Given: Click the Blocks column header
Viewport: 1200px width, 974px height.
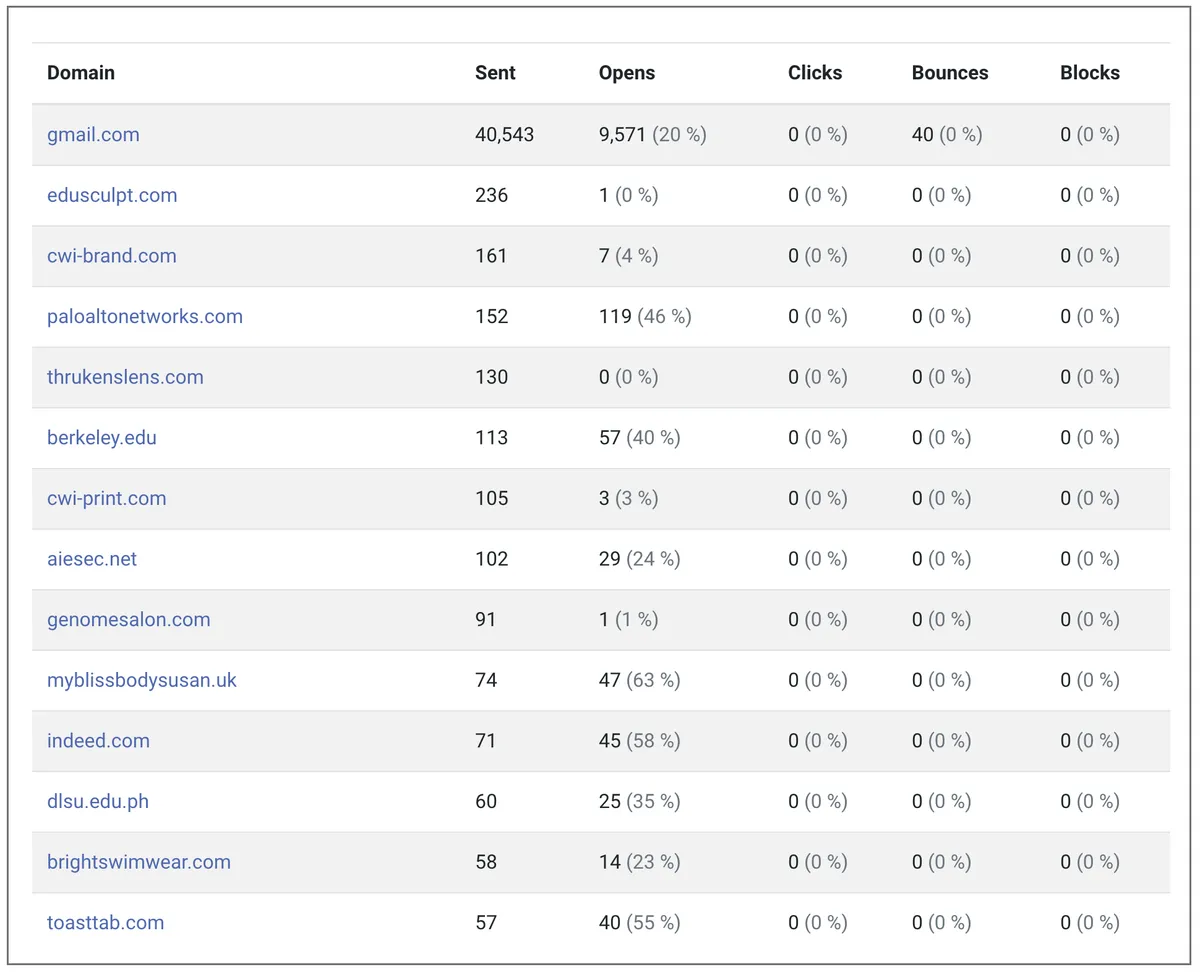Looking at the screenshot, I should [x=1090, y=73].
